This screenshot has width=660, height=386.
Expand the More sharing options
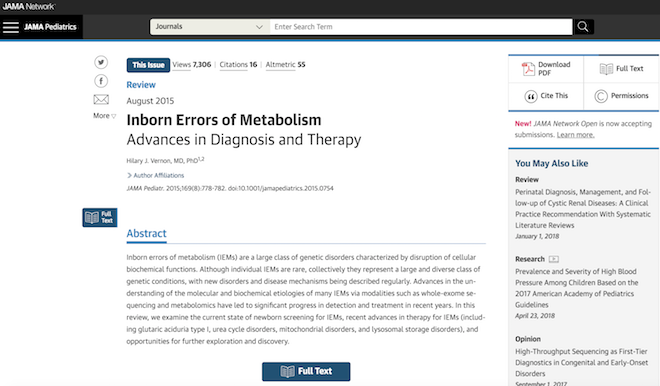(104, 116)
